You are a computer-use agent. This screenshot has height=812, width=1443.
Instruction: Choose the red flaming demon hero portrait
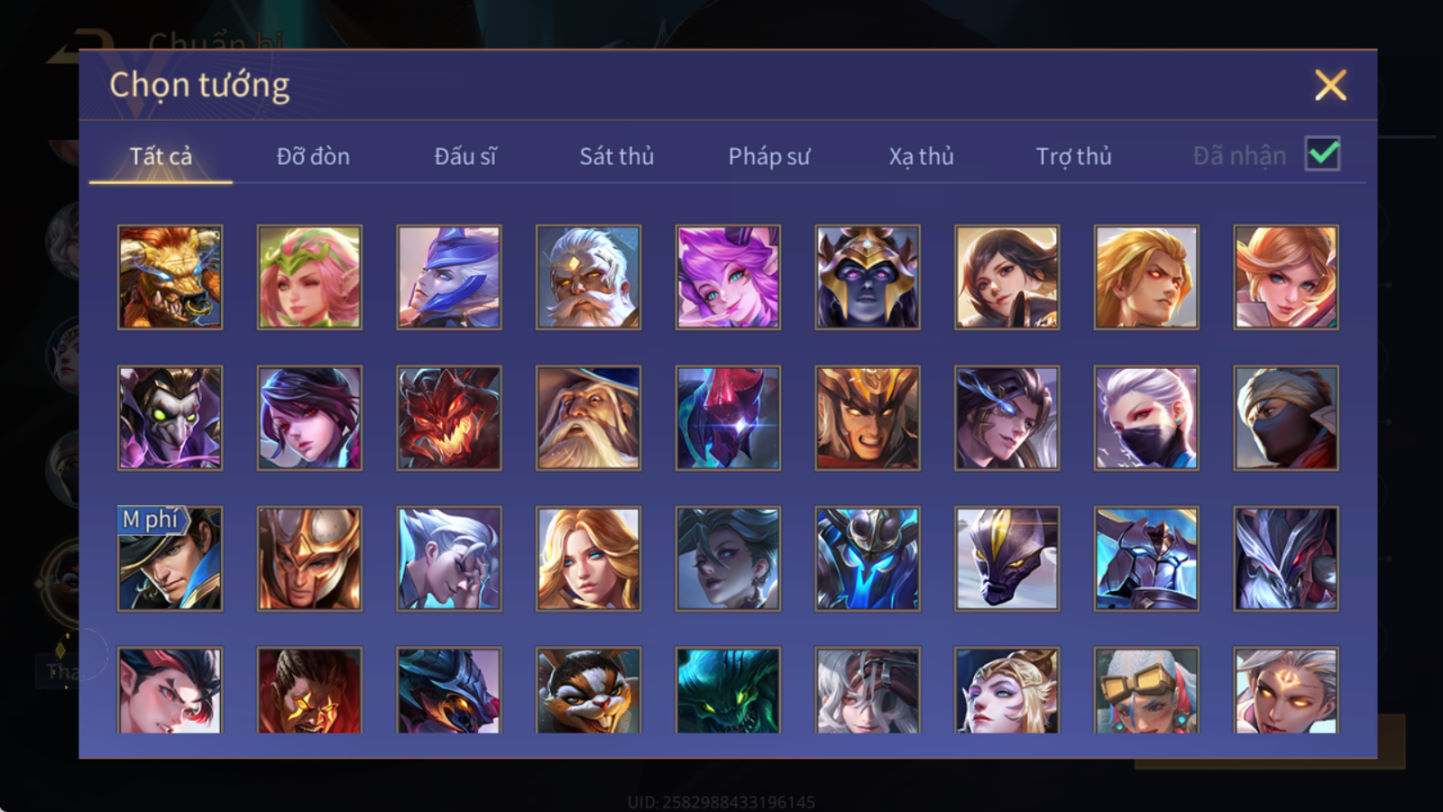(449, 418)
